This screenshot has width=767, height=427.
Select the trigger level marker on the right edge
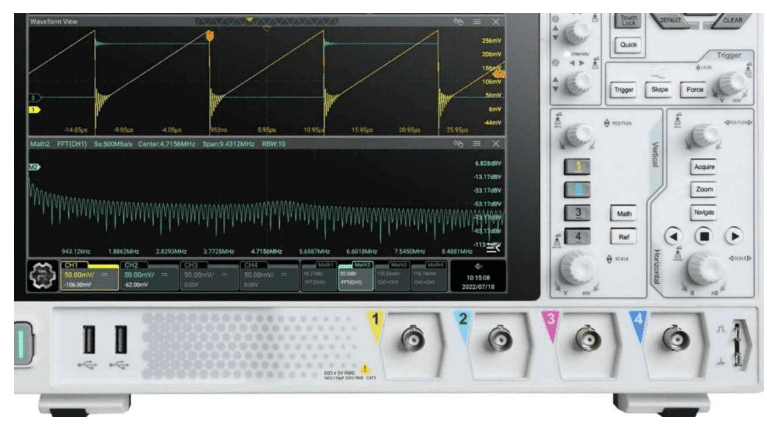click(499, 74)
